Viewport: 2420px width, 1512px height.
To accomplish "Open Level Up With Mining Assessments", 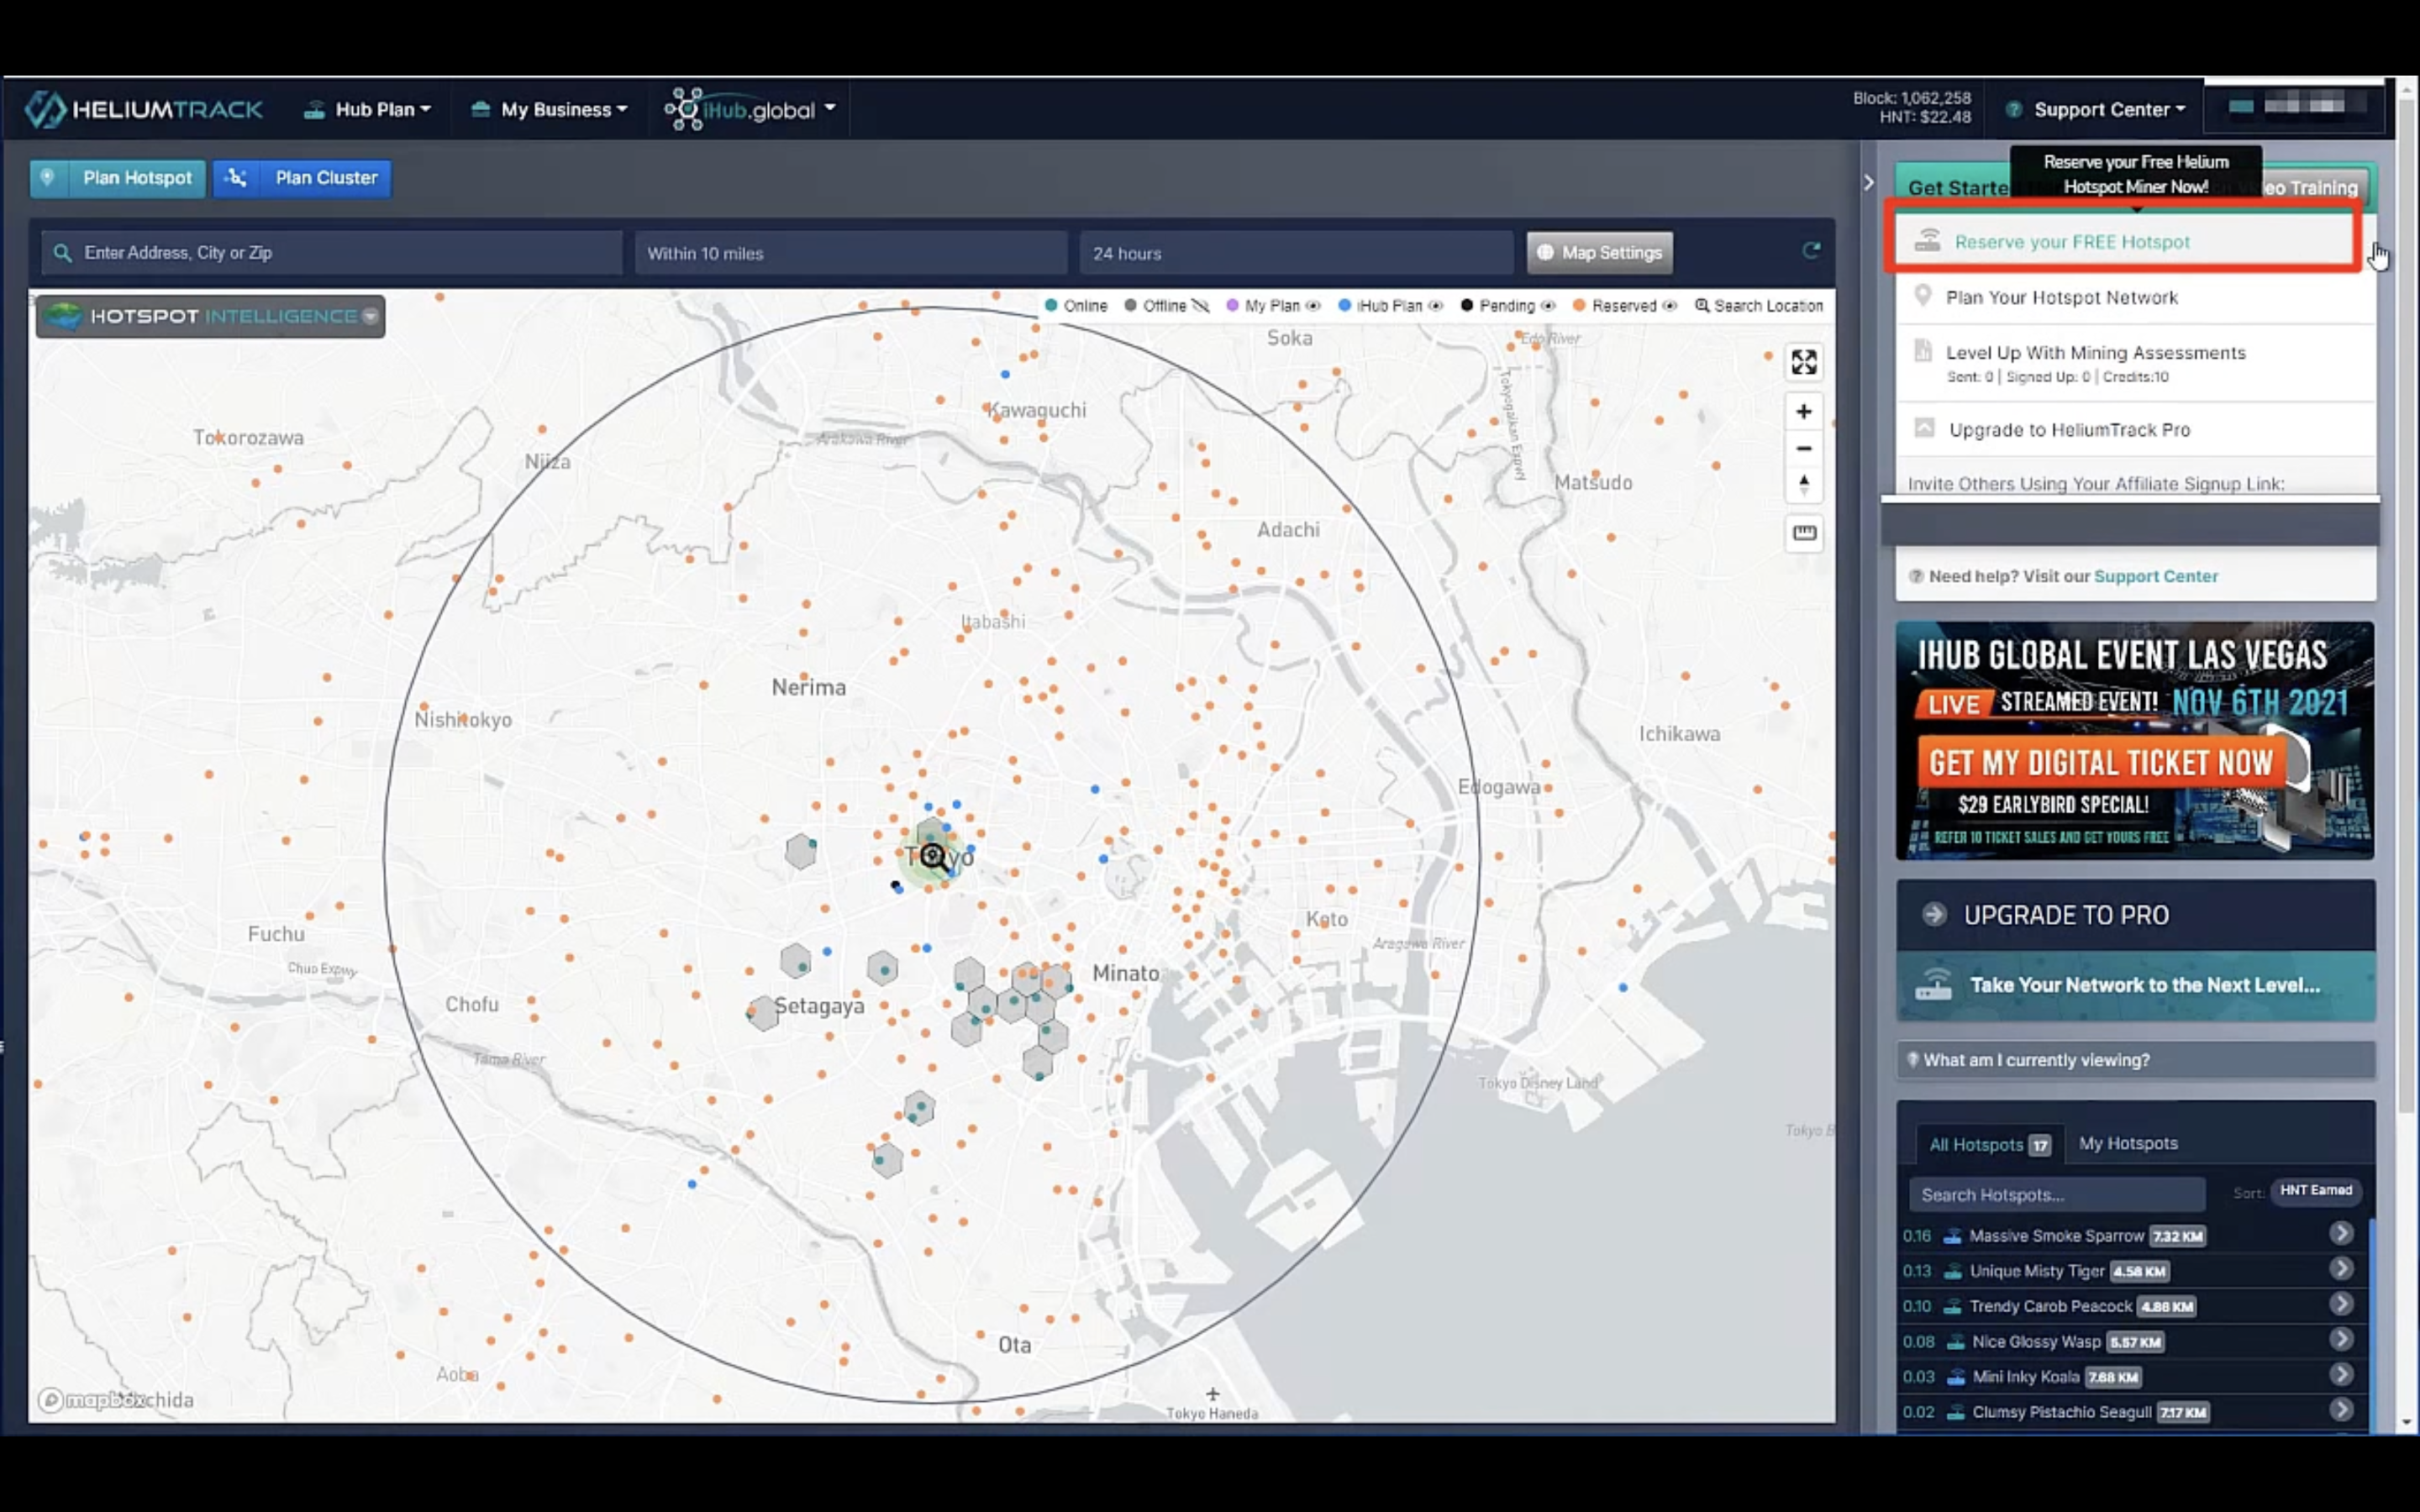I will click(2136, 363).
